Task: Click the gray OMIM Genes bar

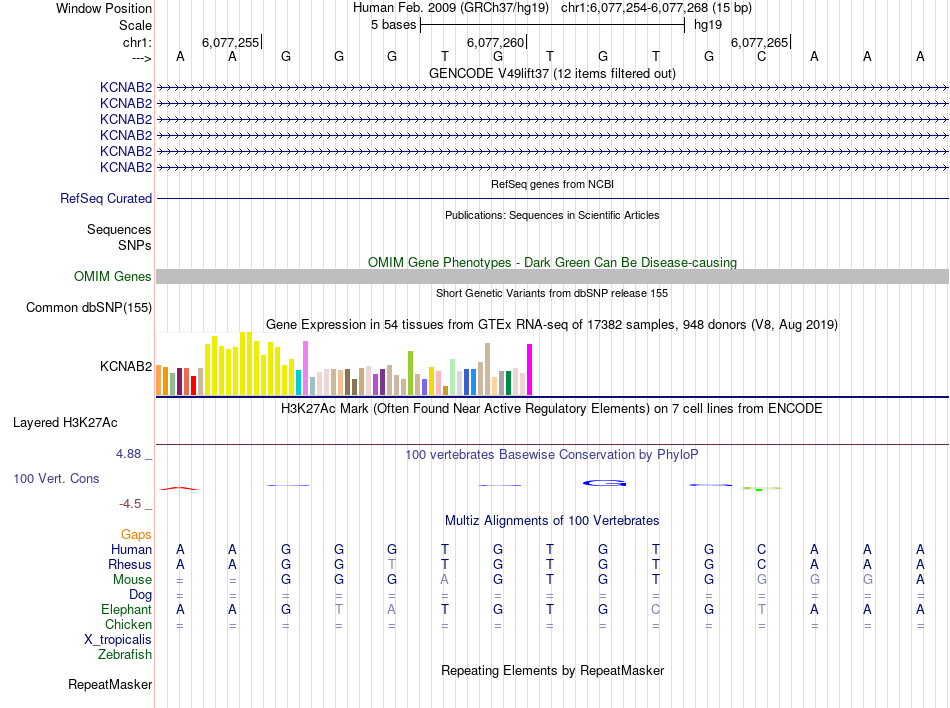Action: [552, 277]
